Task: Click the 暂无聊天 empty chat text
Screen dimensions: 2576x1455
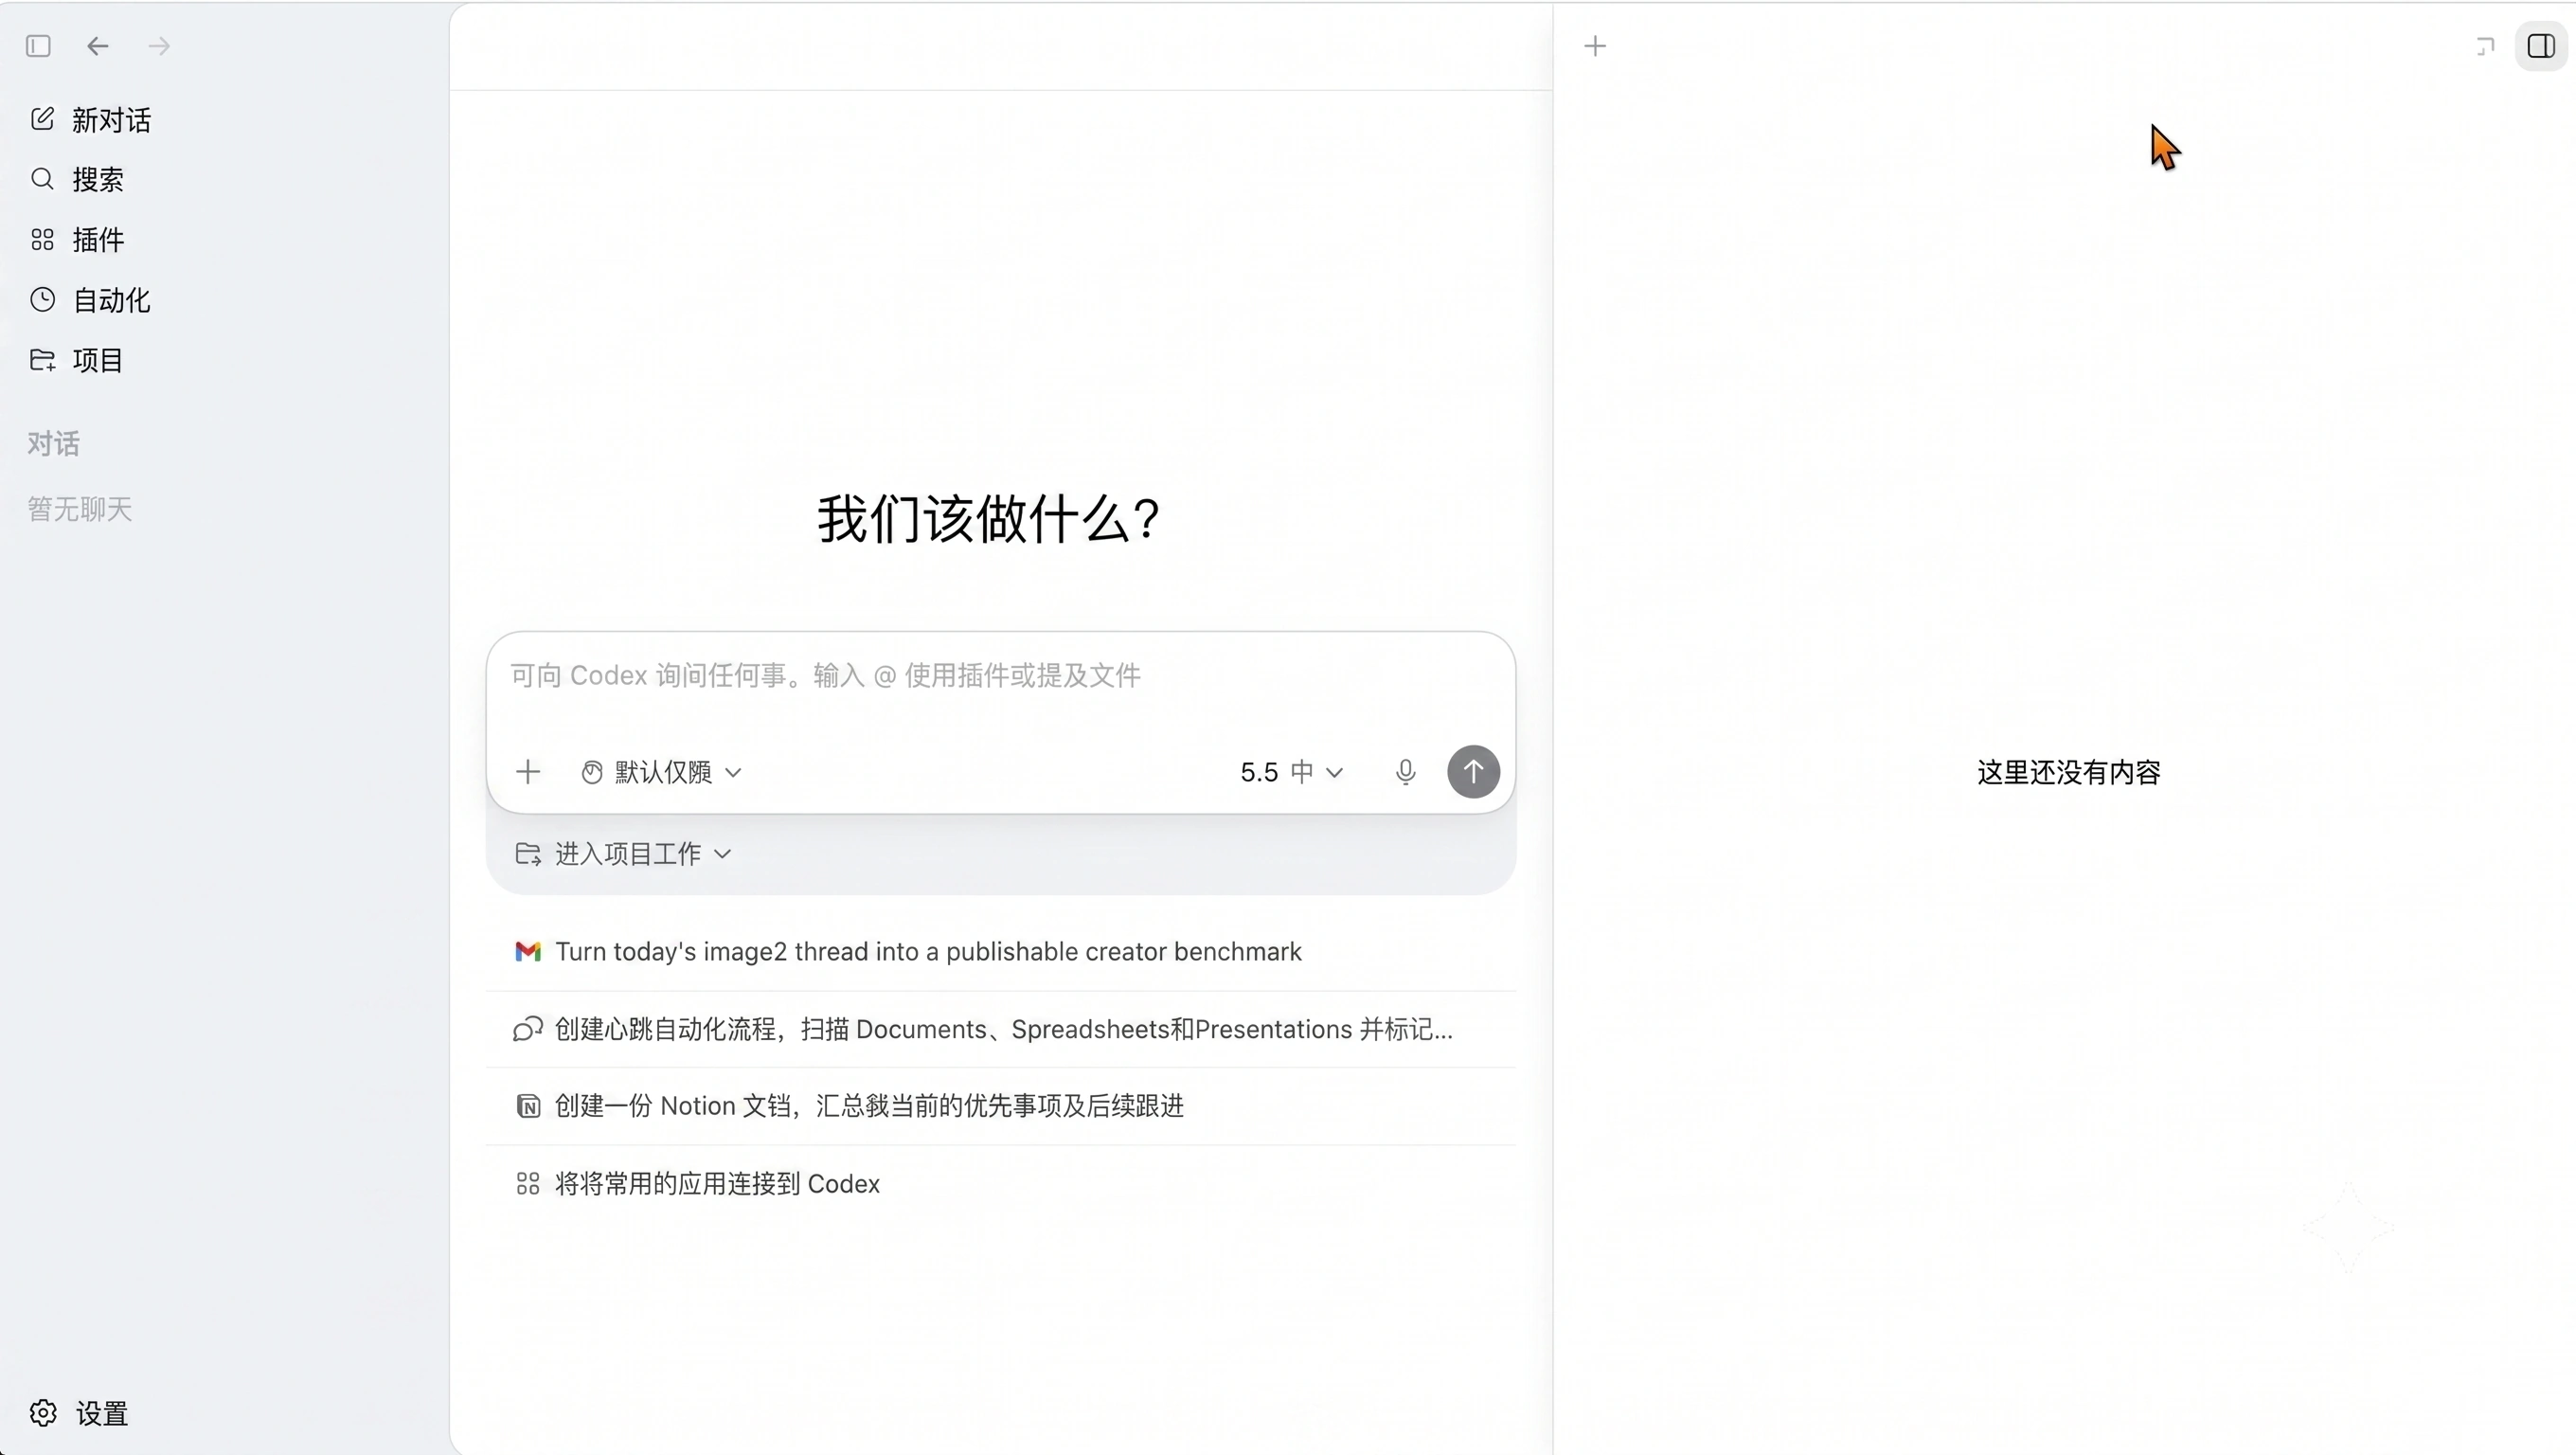Action: point(80,509)
